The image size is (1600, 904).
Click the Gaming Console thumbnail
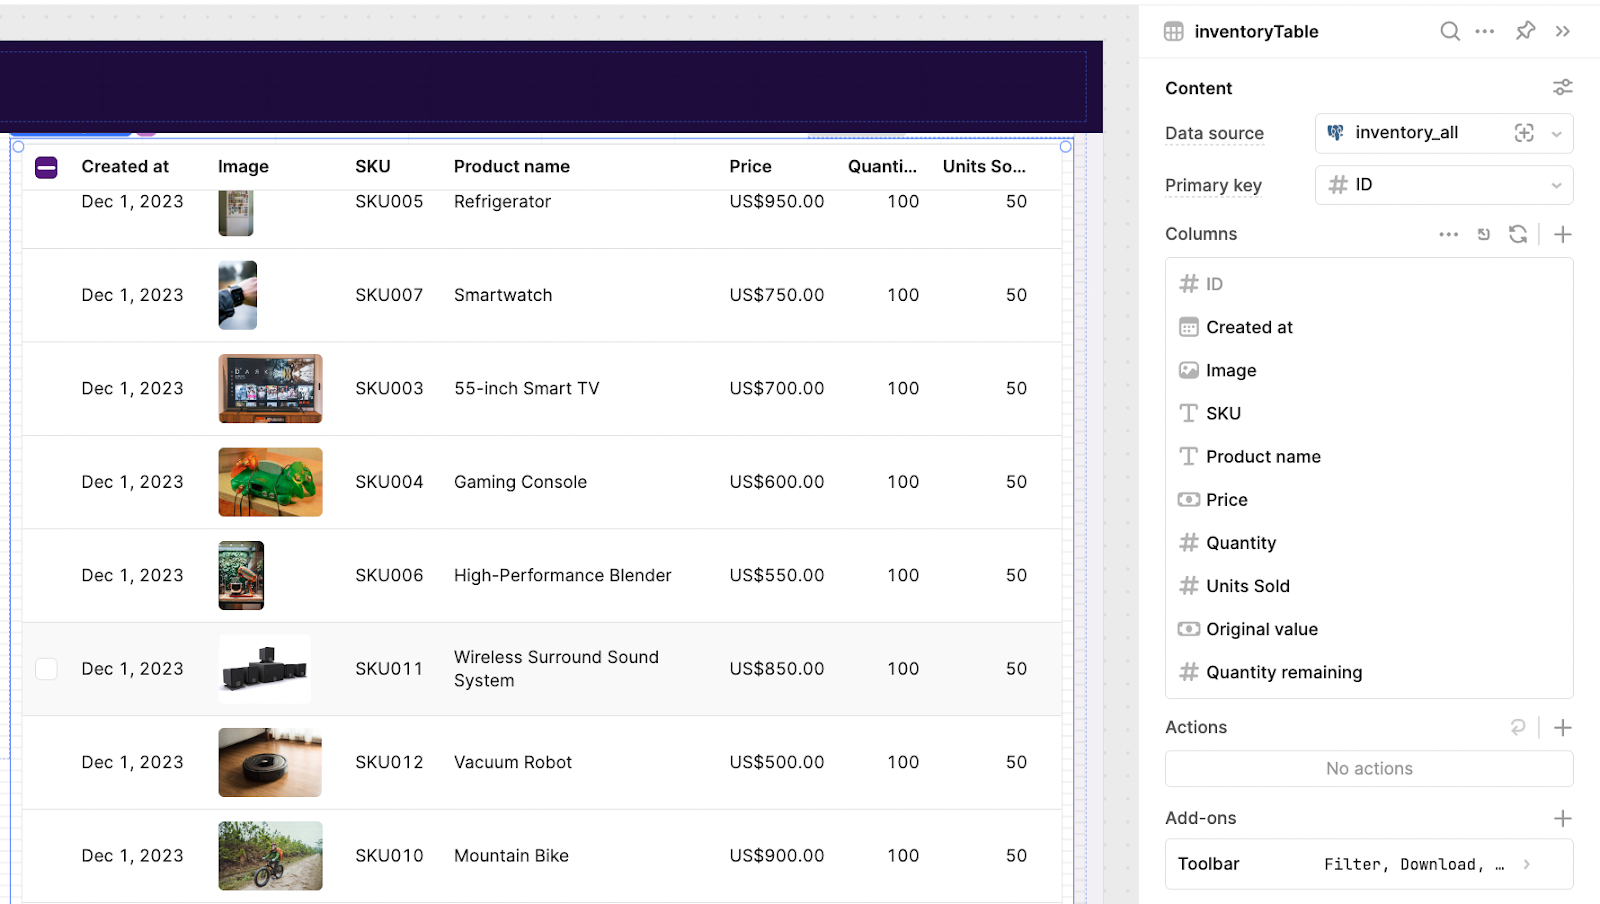pos(270,482)
